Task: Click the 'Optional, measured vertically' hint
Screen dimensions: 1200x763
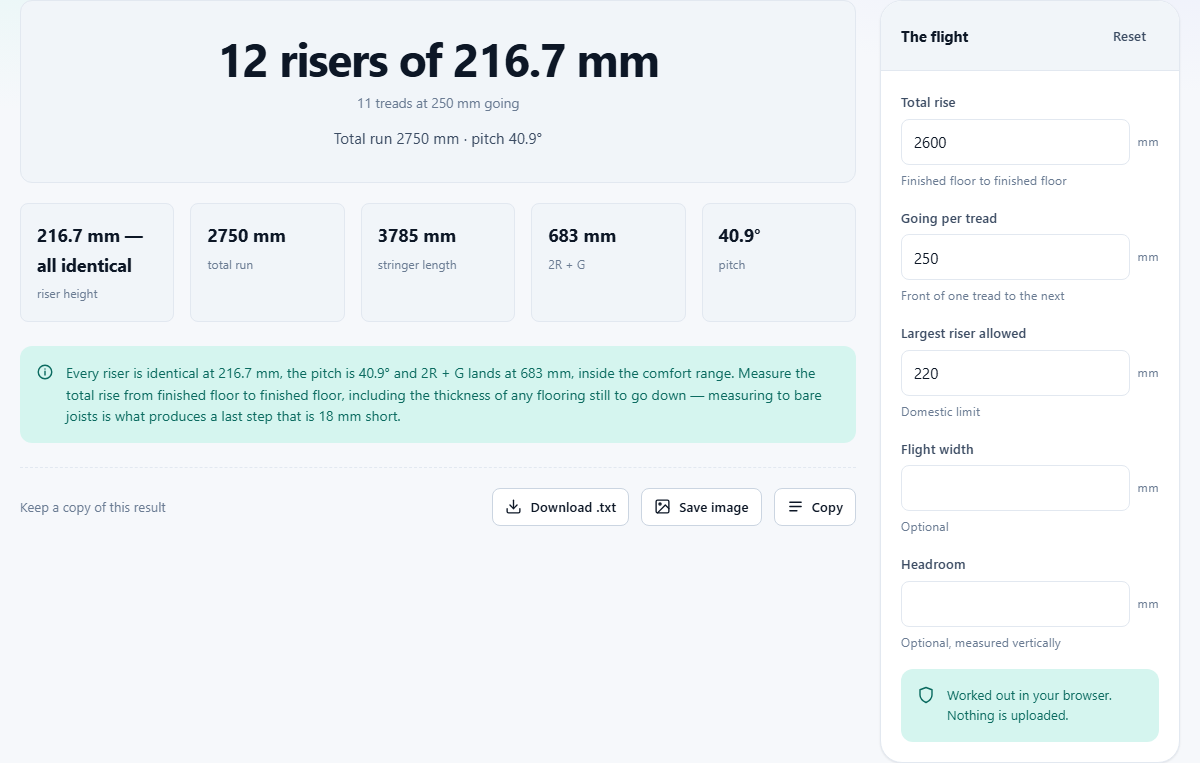Action: tap(981, 643)
